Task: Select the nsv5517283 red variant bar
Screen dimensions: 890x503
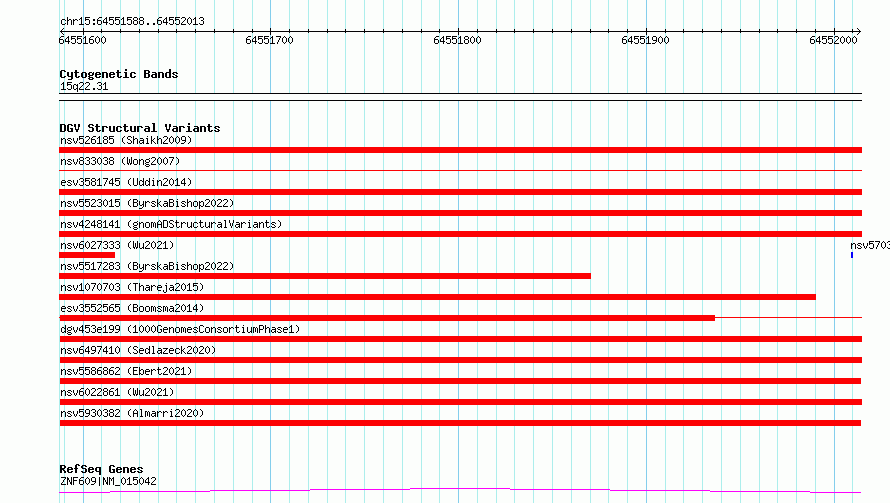Action: click(x=325, y=276)
